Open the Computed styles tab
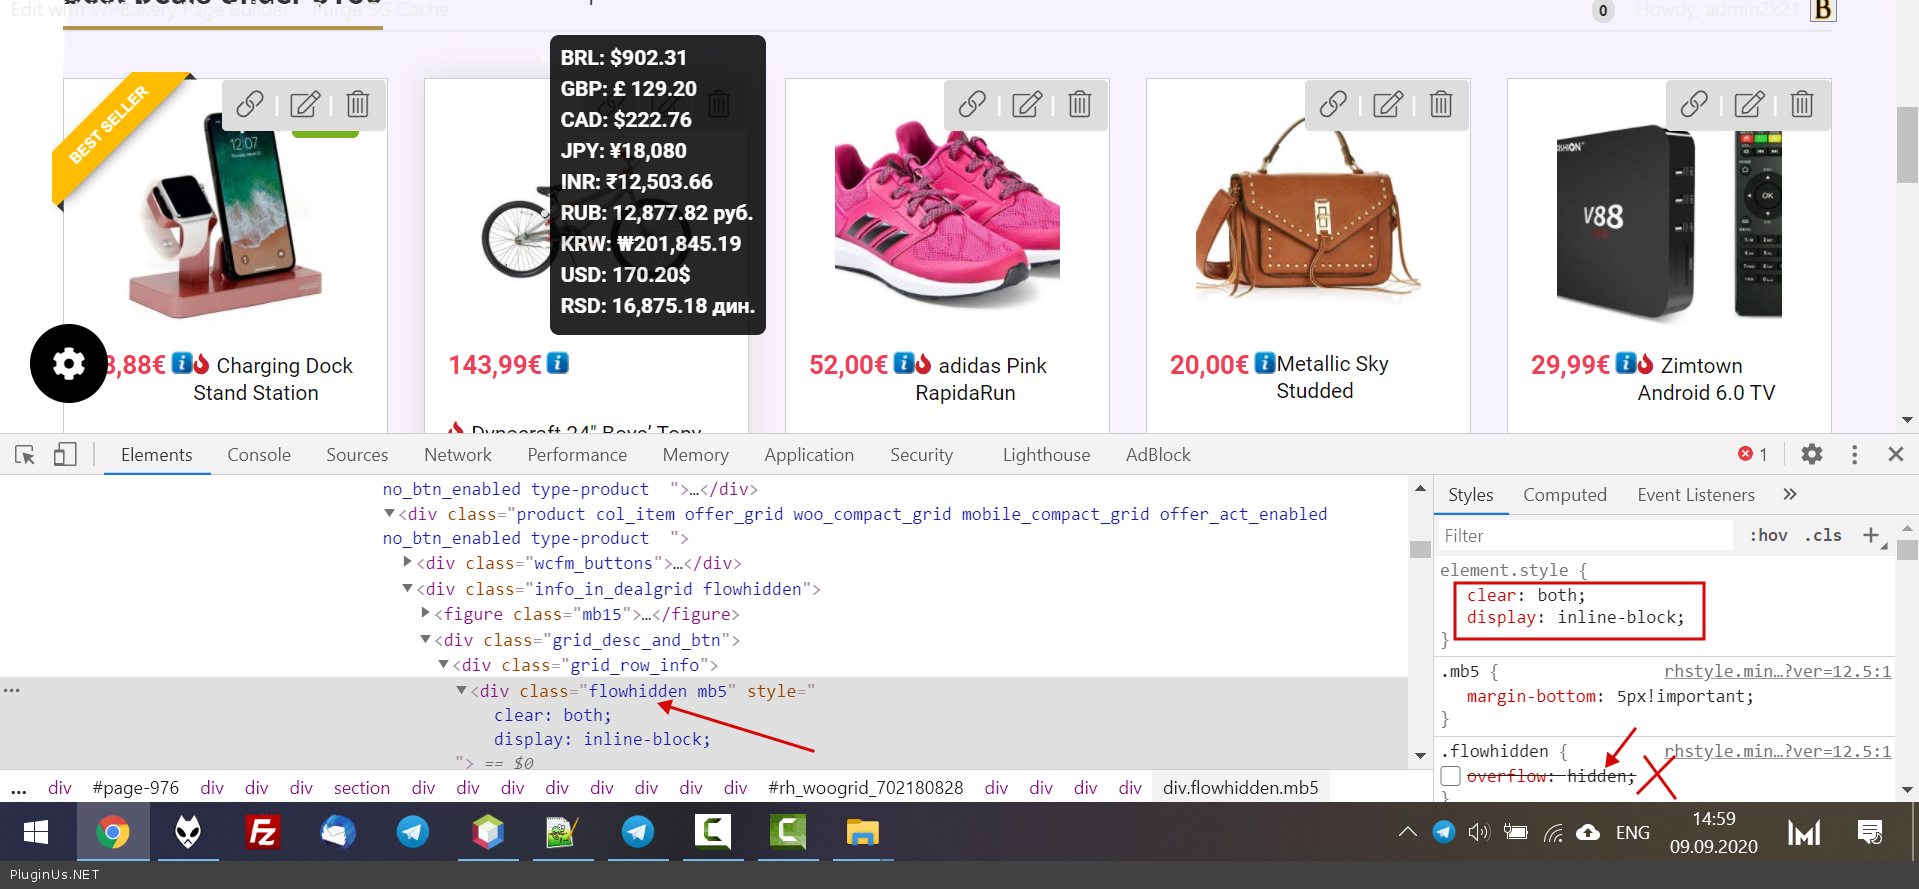 click(x=1564, y=495)
